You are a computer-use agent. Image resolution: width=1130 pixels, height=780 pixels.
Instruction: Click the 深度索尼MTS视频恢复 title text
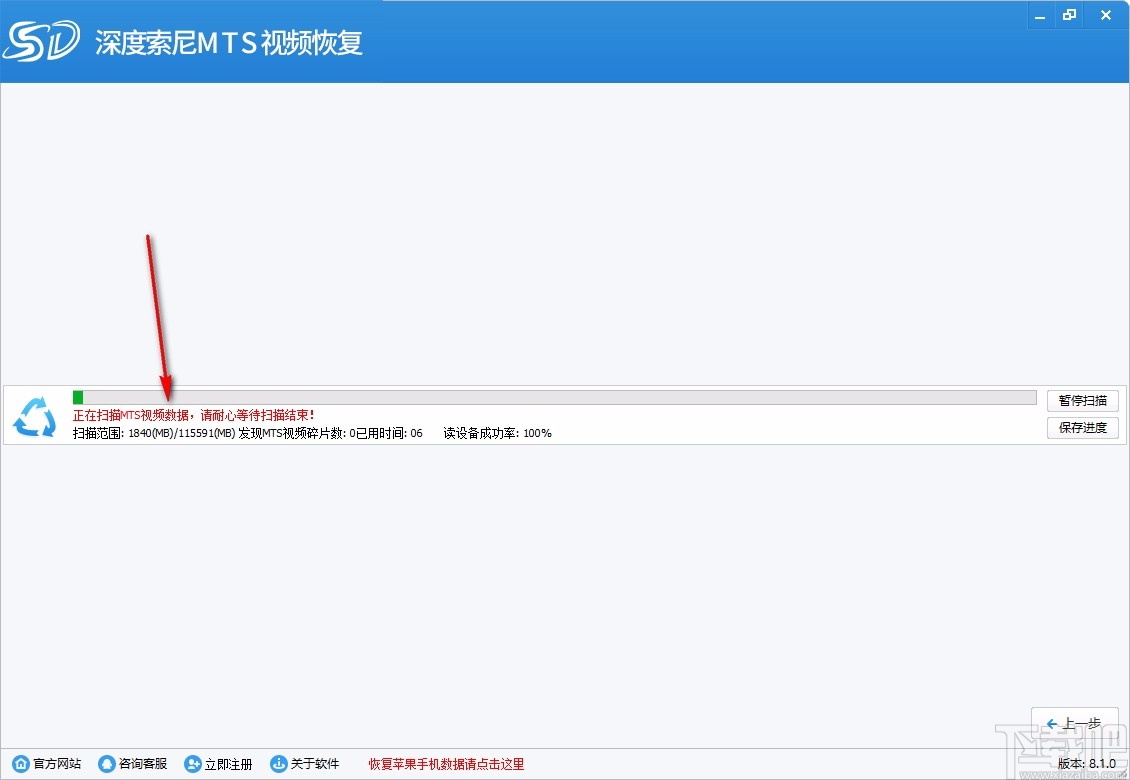[229, 42]
